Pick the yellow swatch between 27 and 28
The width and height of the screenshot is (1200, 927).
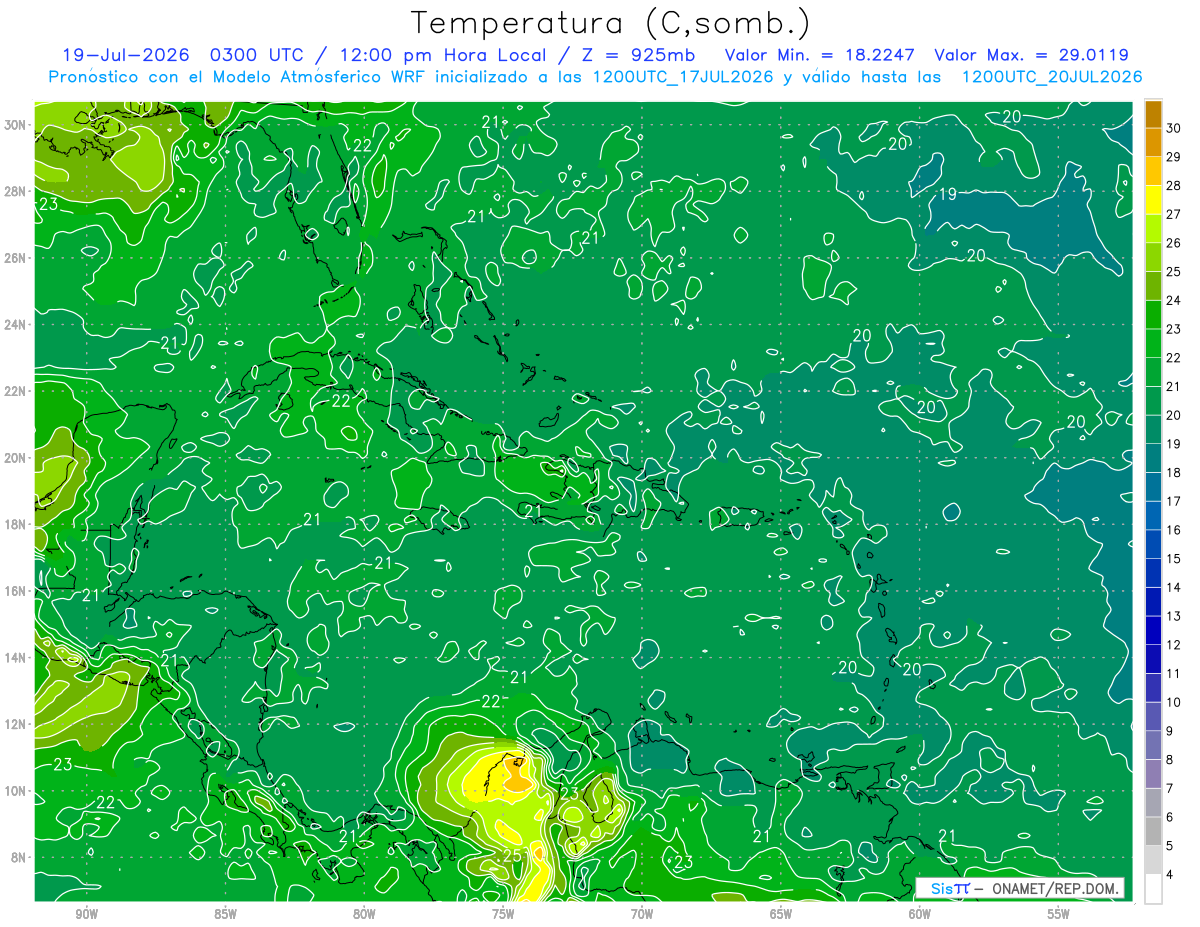click(x=1153, y=199)
